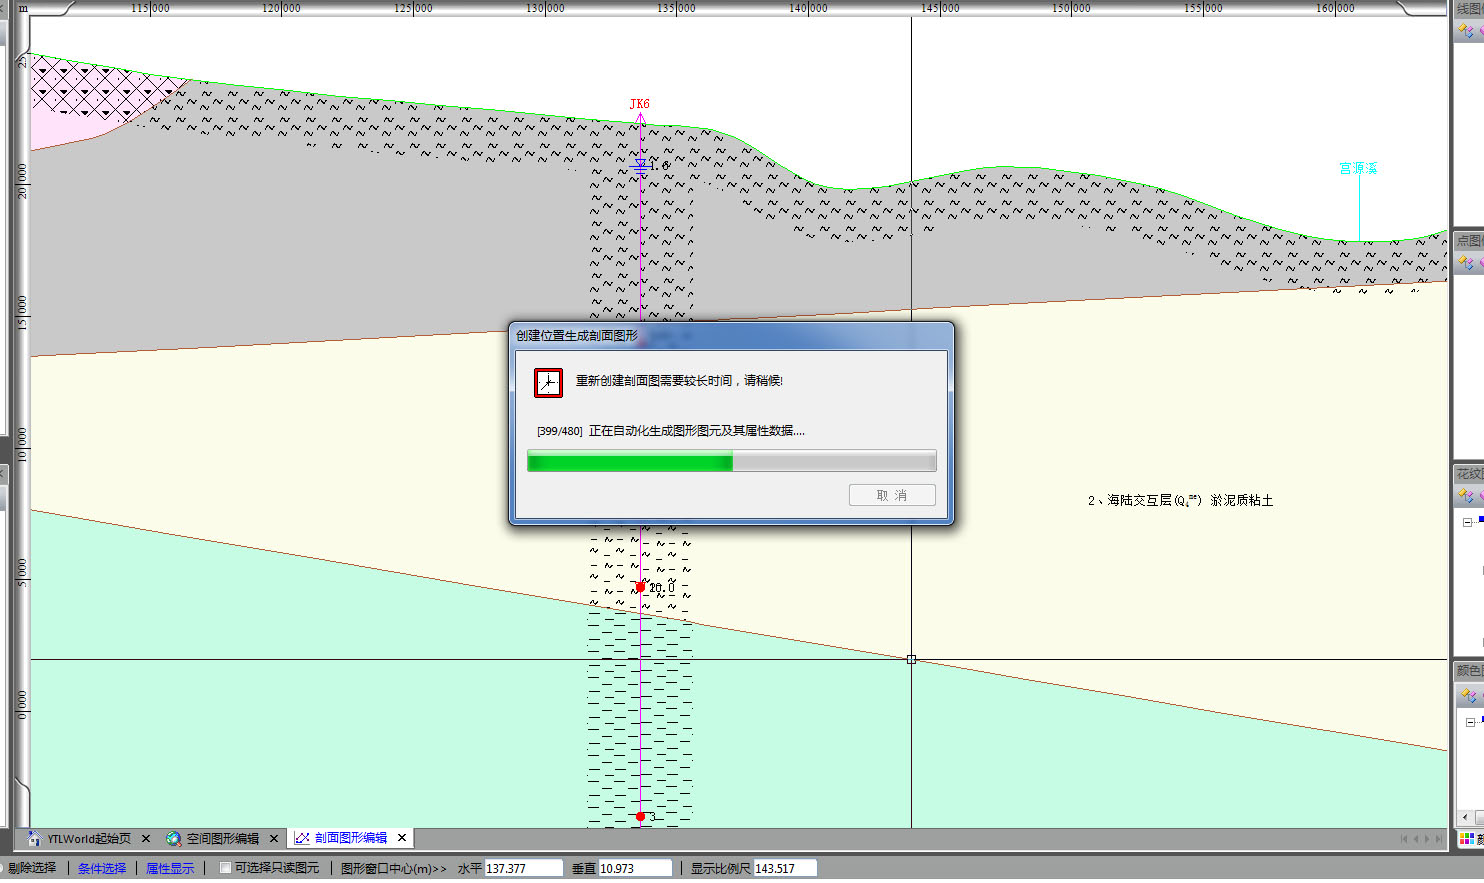
Task: Click the red borehole marker at depth 20.0
Action: [640, 587]
